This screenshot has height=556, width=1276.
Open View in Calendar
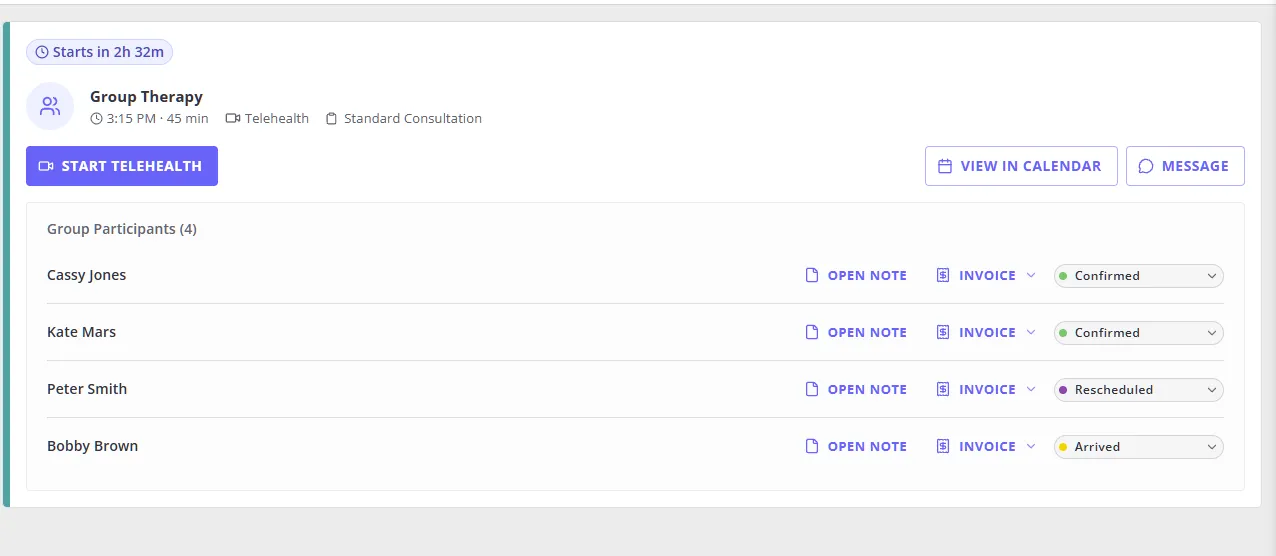point(1020,166)
